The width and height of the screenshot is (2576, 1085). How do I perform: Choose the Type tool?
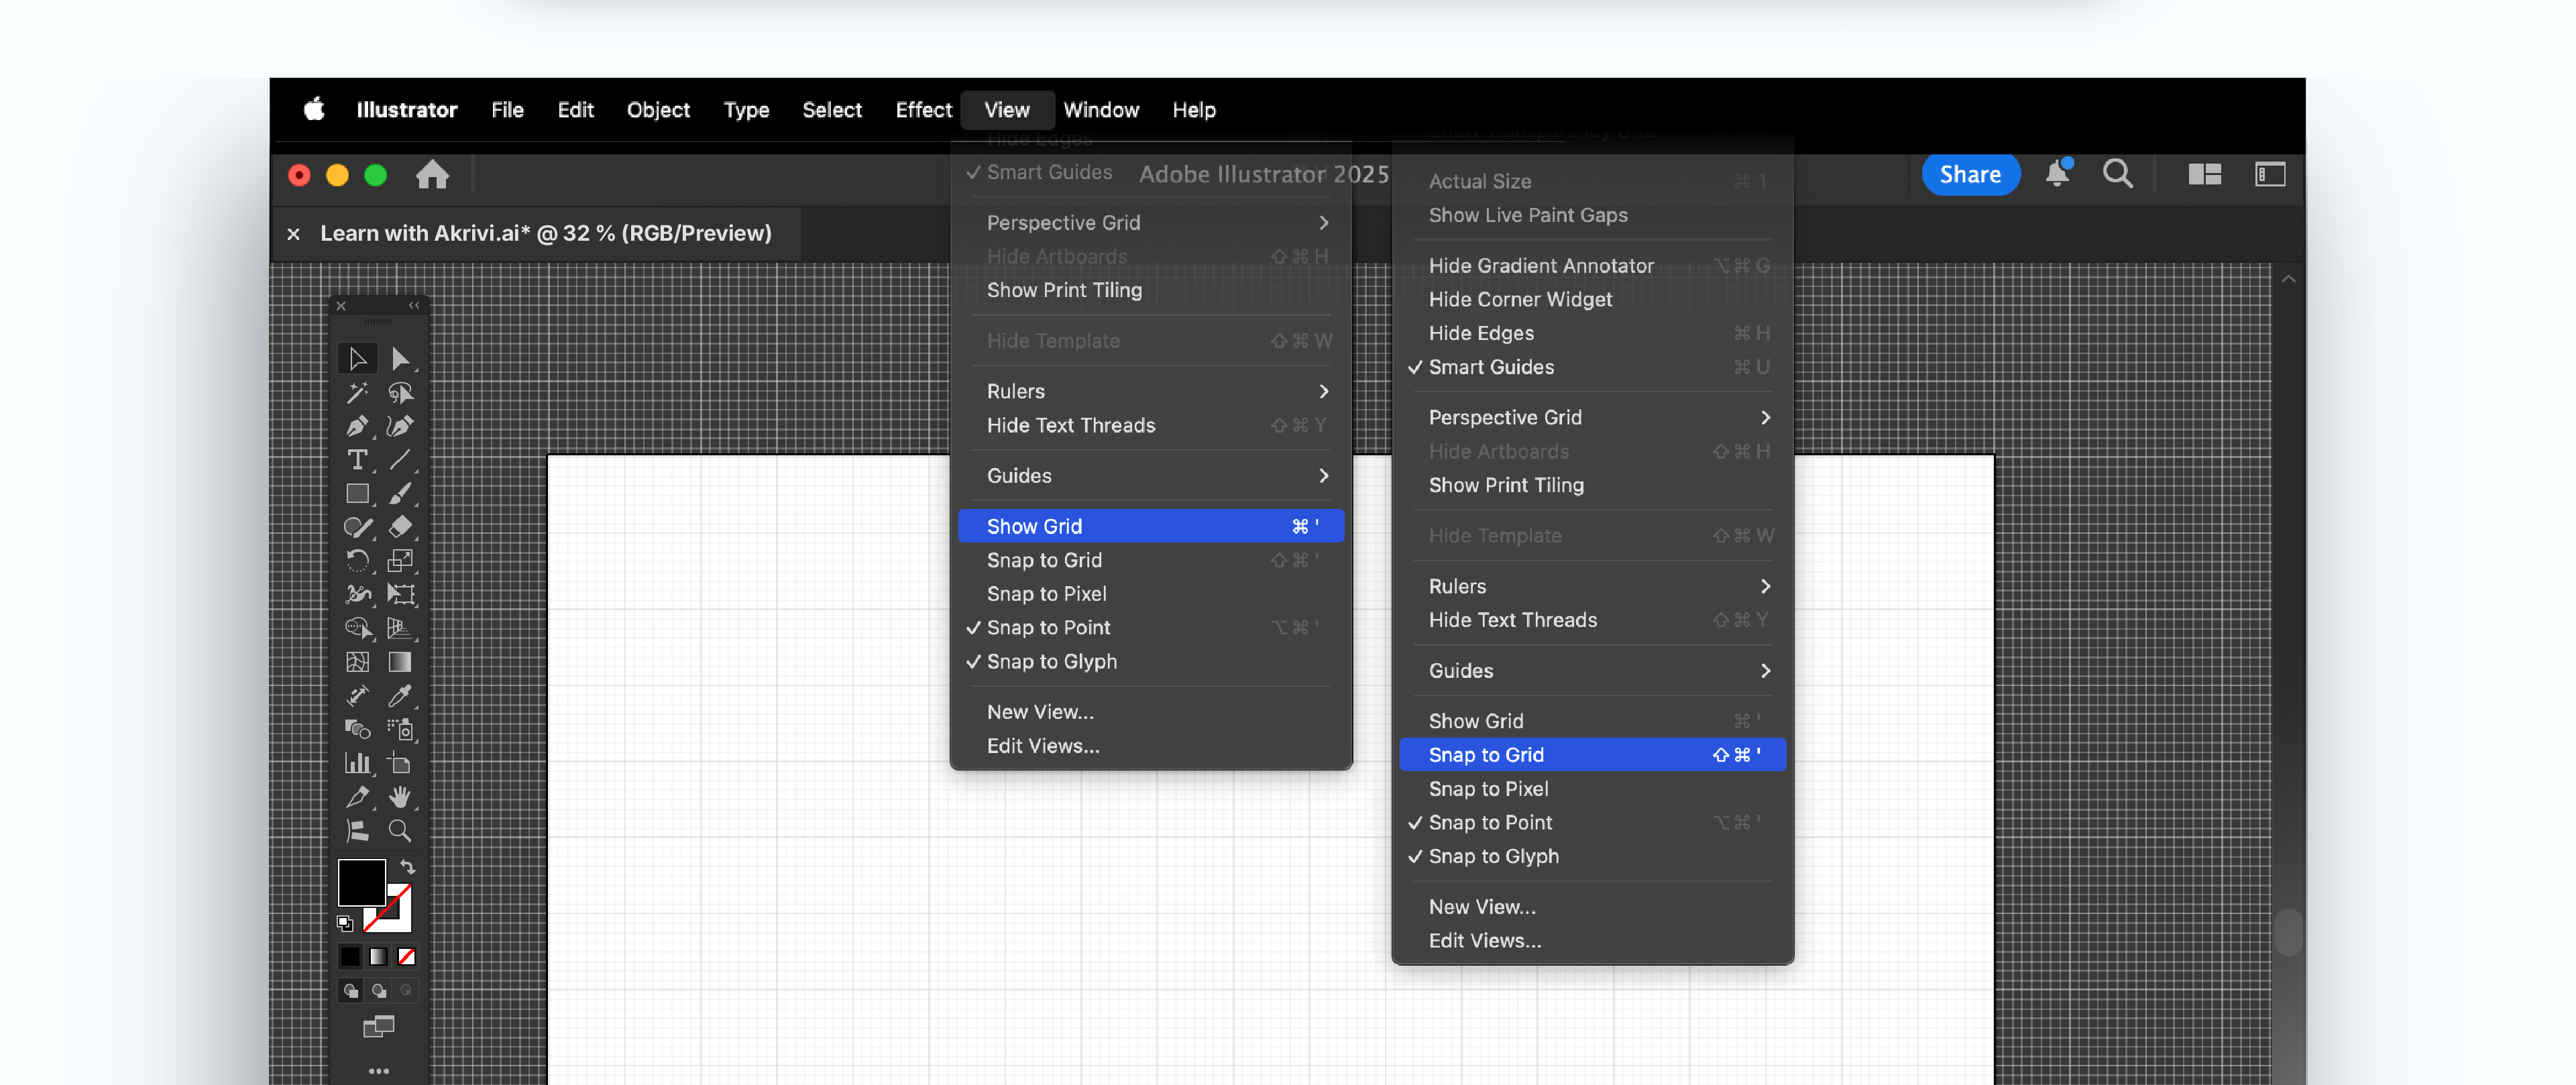pos(357,460)
